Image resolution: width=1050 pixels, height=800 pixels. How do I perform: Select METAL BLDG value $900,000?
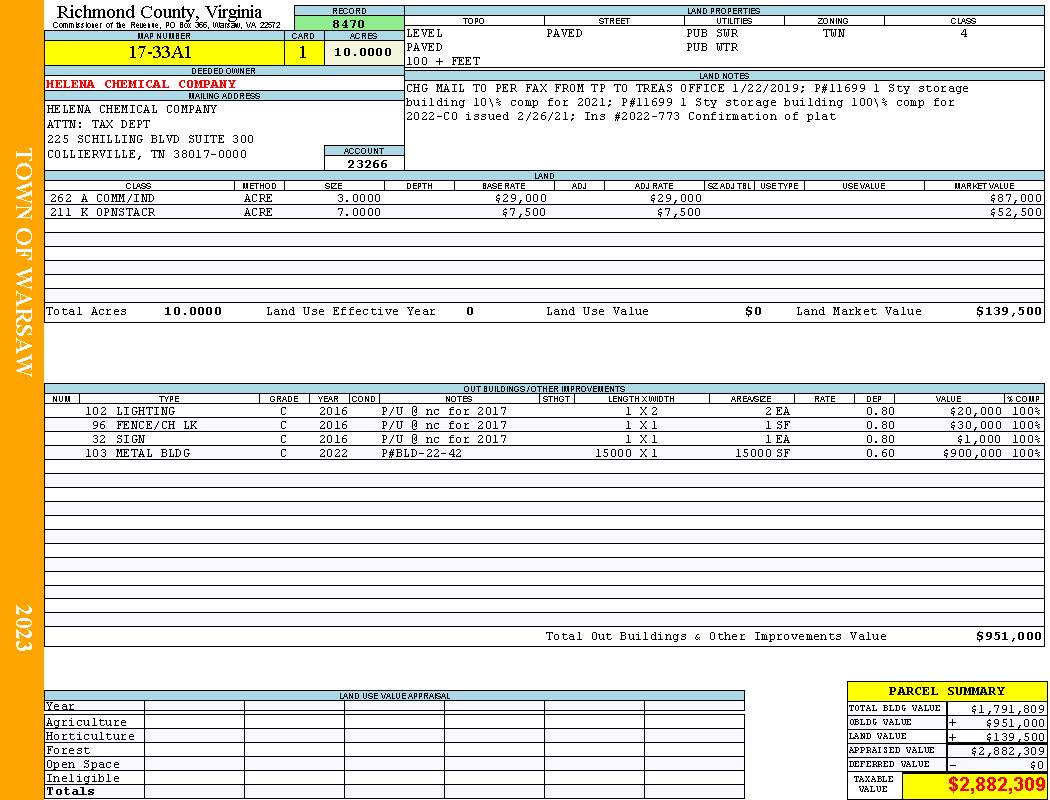(972, 453)
